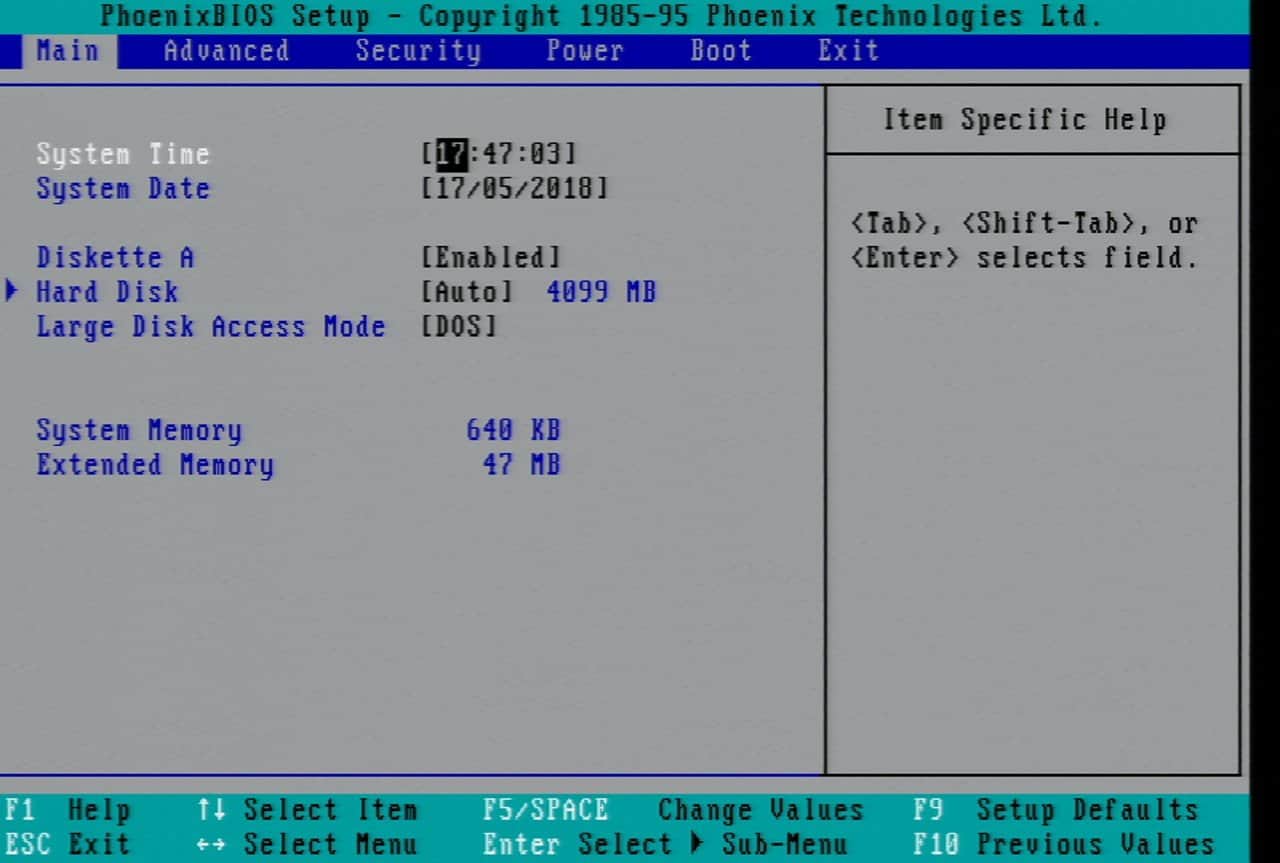Click the System Date label
The width and height of the screenshot is (1280, 863).
click(123, 188)
